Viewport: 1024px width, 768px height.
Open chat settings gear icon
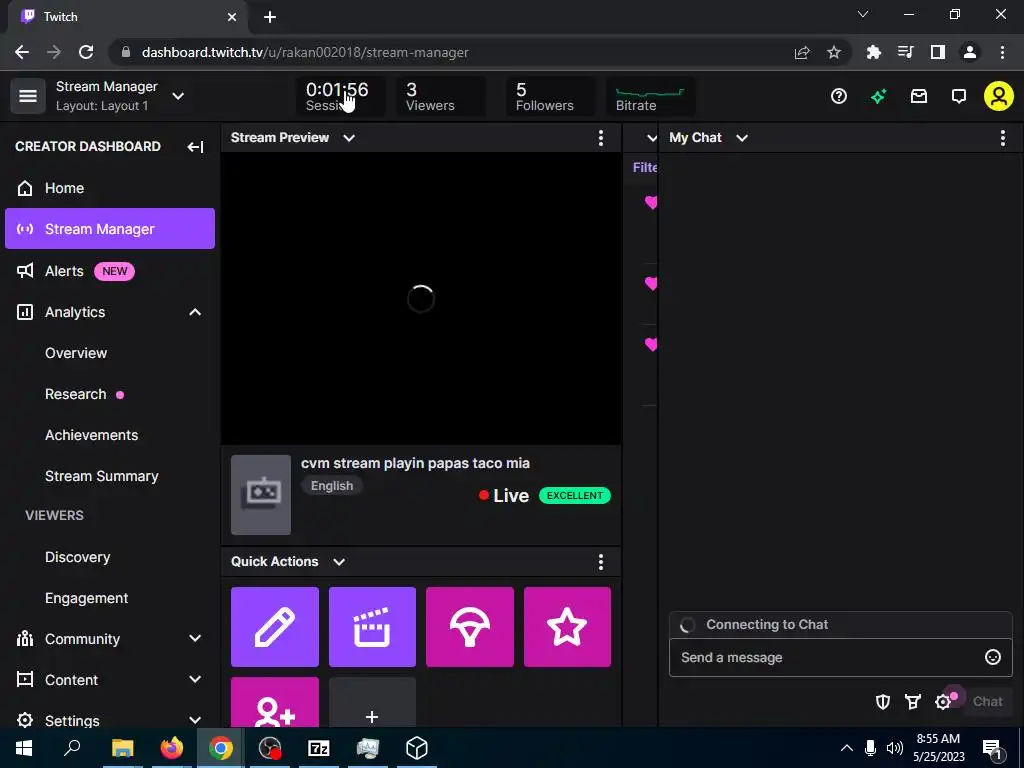(943, 701)
